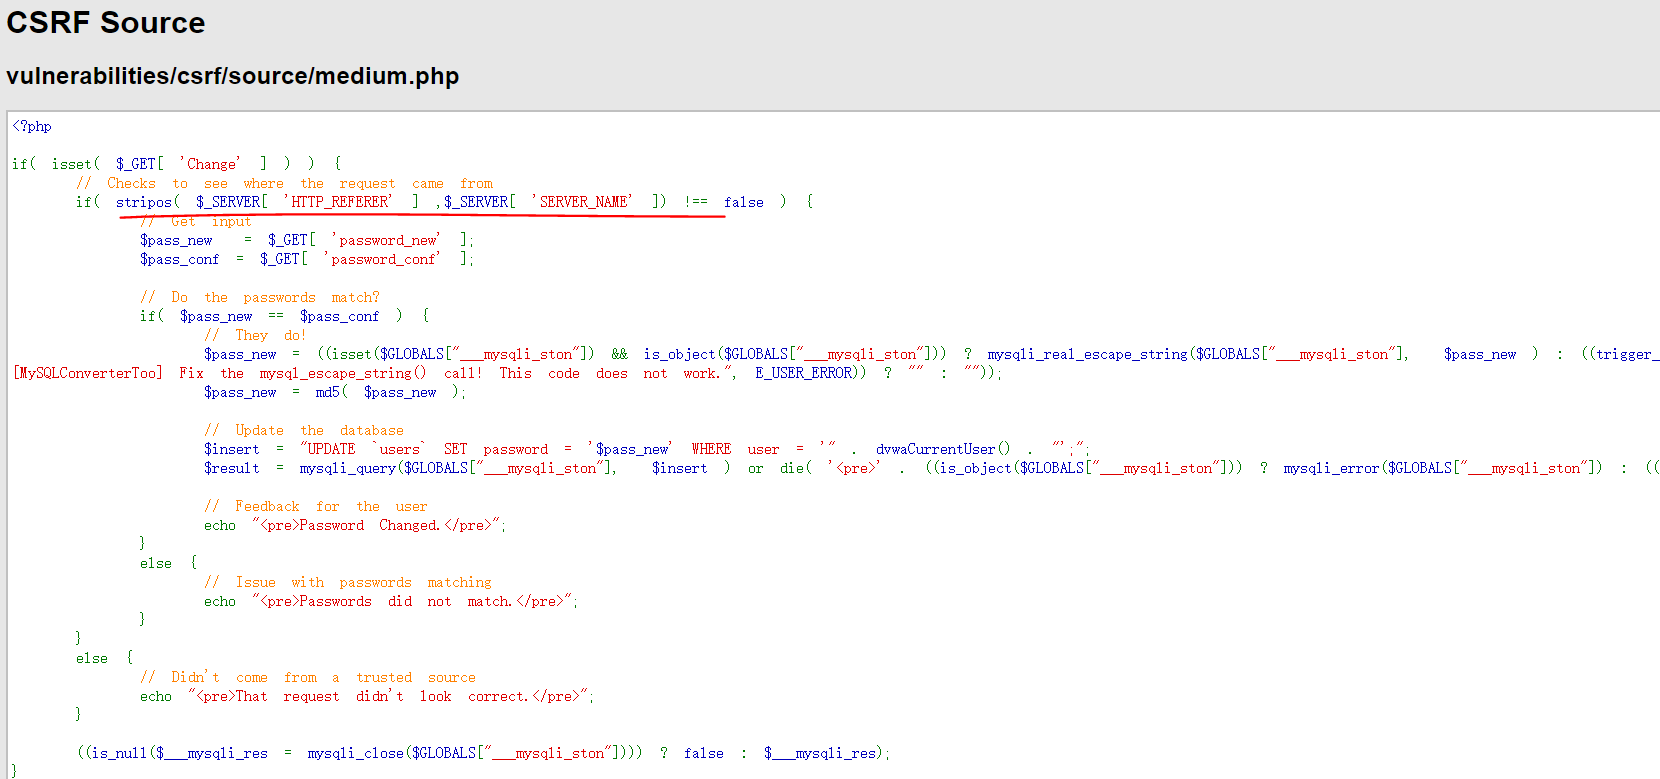Click the "CSRF Source" heading
The height and width of the screenshot is (779, 1660).
(106, 23)
